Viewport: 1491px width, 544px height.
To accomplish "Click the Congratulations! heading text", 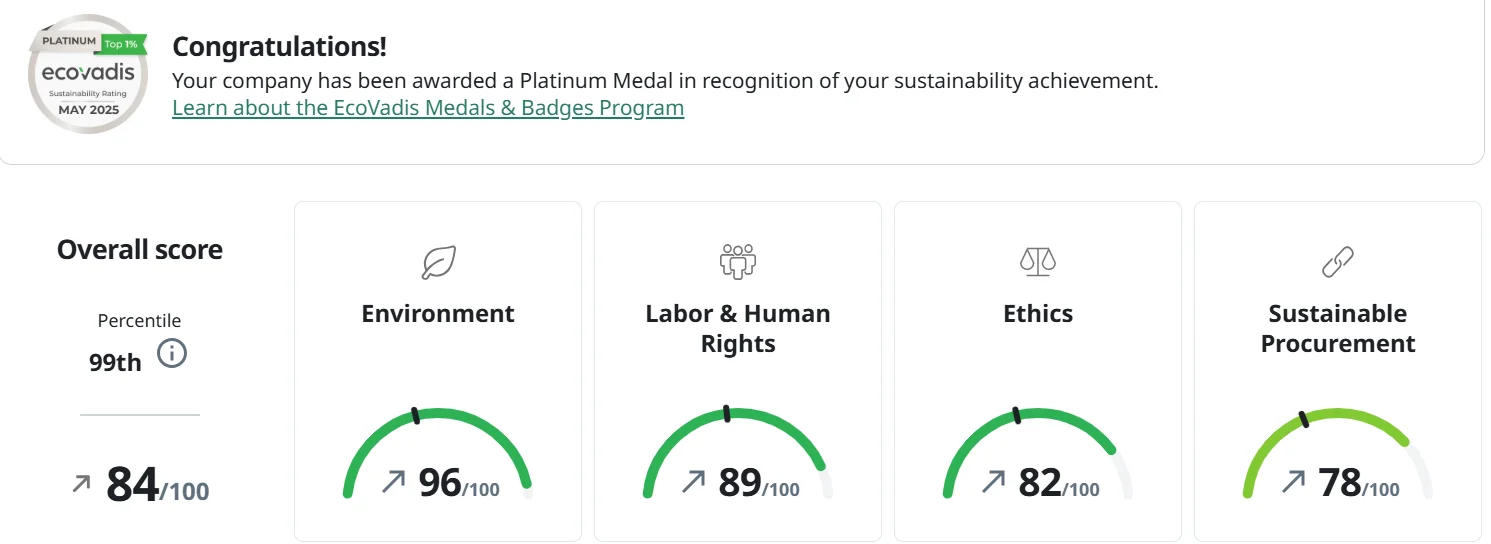I will 279,47.
